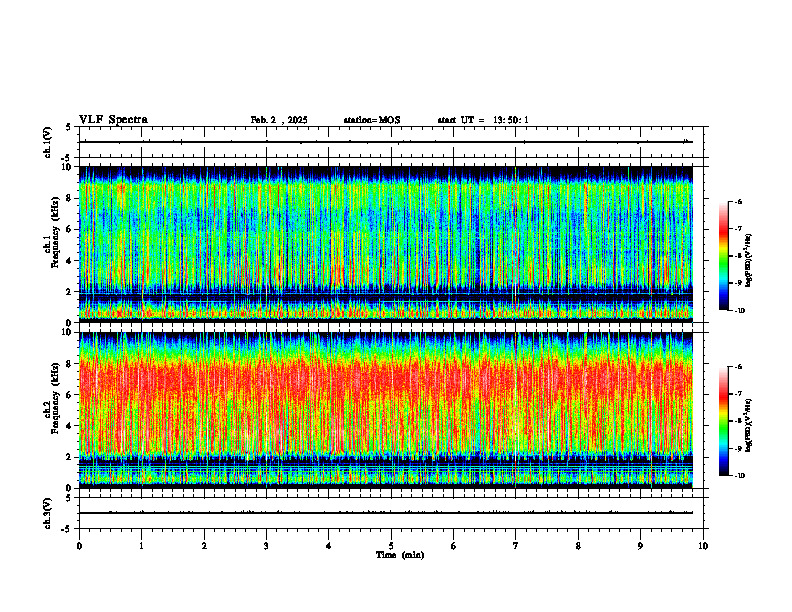Image resolution: width=792 pixels, height=612 pixels.
Task: Click the ch.1 colorbar log(PSD) label
Action: pos(749,261)
